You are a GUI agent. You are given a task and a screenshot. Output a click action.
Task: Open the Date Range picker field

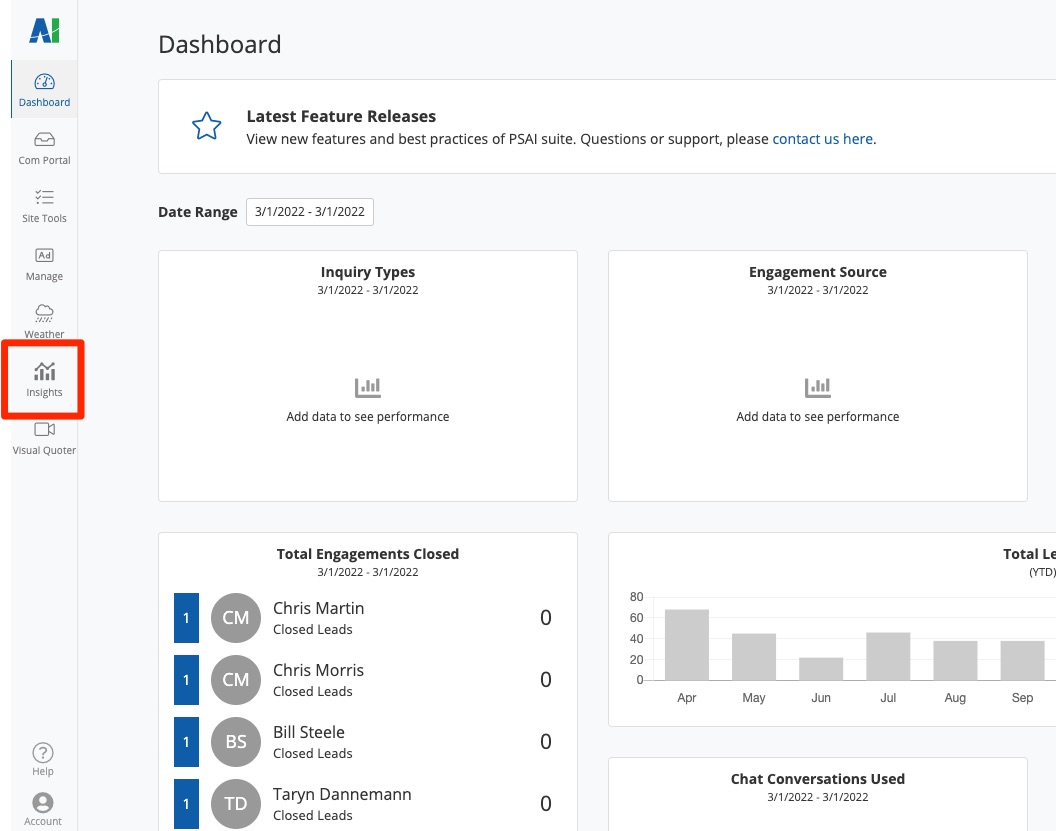click(310, 212)
